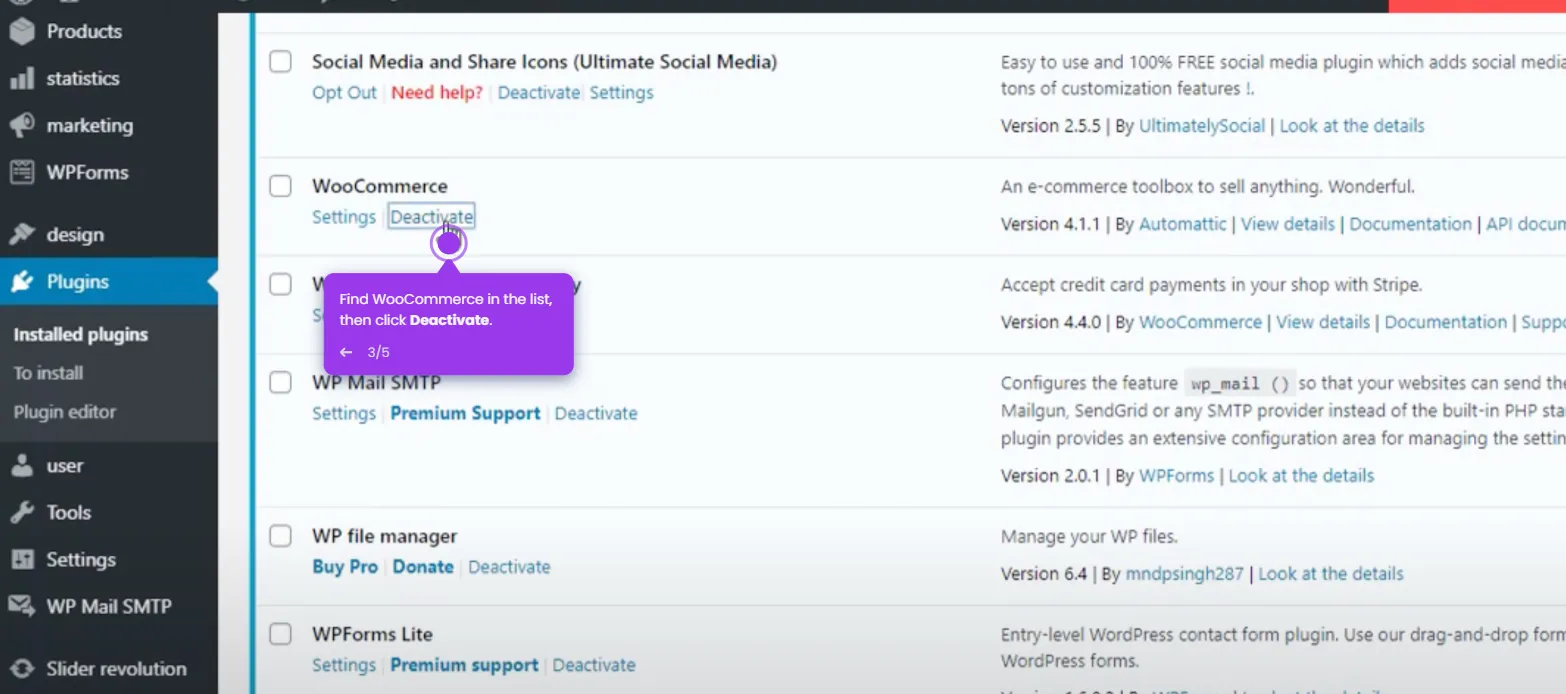The width and height of the screenshot is (1566, 694).
Task: Tick the Social Media and Share Icons checkbox
Action: click(x=281, y=62)
